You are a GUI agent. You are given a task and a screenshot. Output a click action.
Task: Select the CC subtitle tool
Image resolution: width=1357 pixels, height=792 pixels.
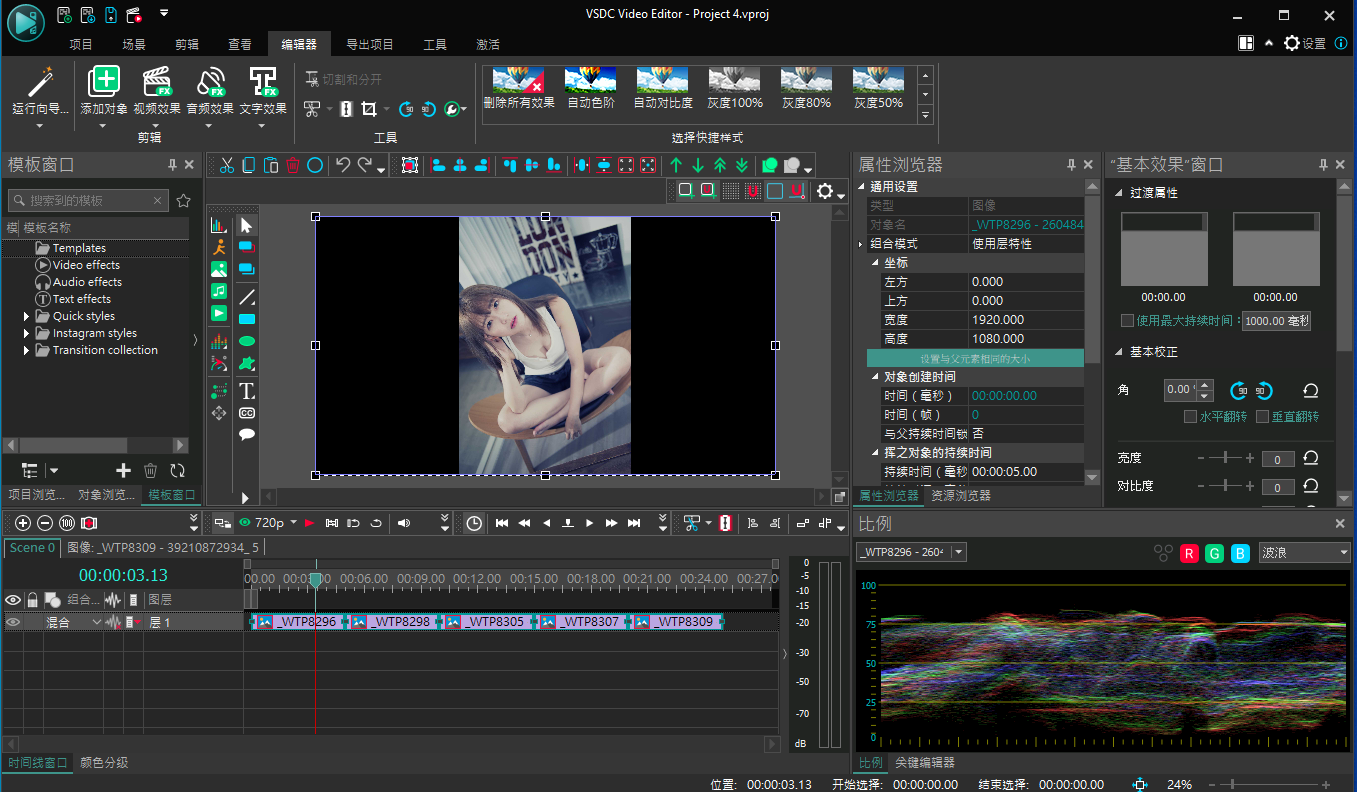pyautogui.click(x=247, y=413)
